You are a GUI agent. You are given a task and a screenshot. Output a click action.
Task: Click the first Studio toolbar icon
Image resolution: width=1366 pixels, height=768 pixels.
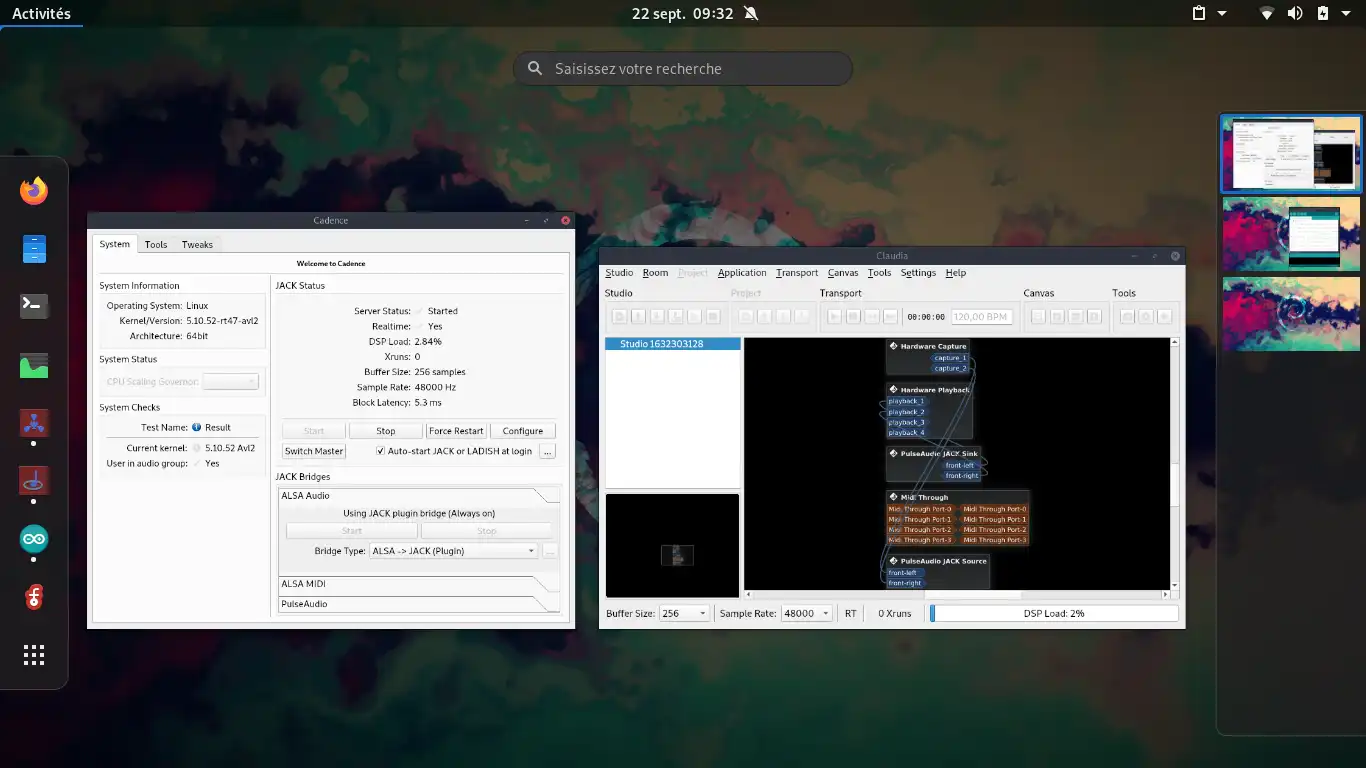(x=619, y=317)
